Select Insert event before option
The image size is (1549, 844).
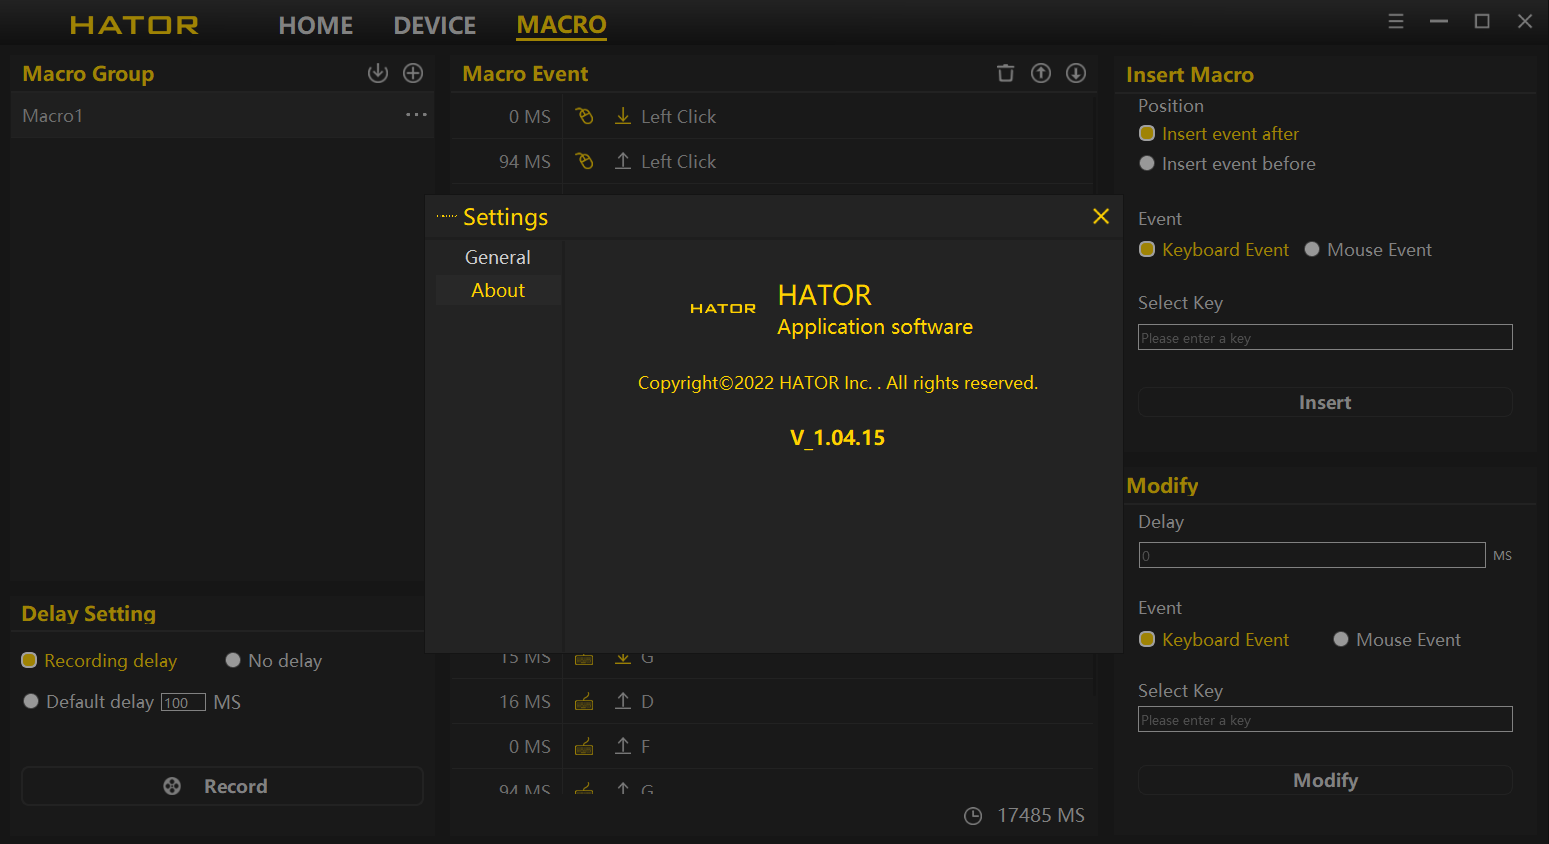(x=1227, y=164)
